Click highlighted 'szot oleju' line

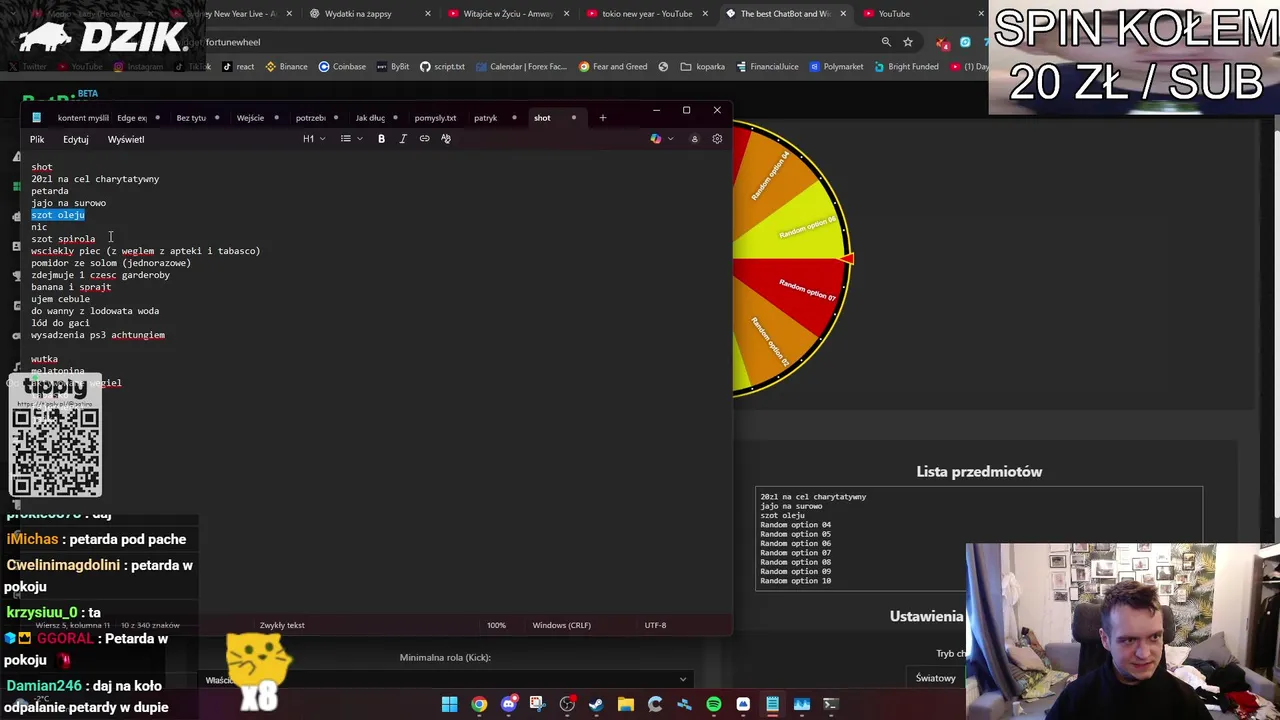58,215
